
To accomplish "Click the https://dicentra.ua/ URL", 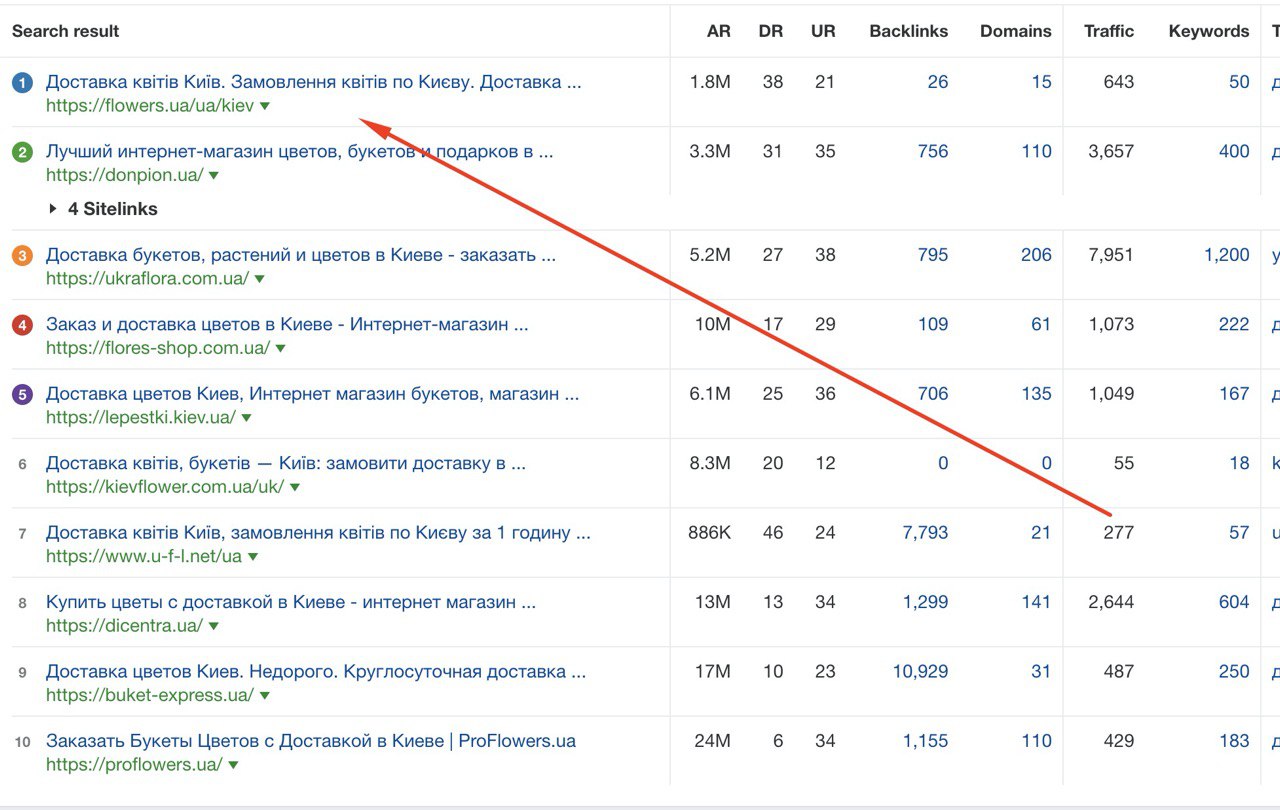I will pyautogui.click(x=125, y=626).
